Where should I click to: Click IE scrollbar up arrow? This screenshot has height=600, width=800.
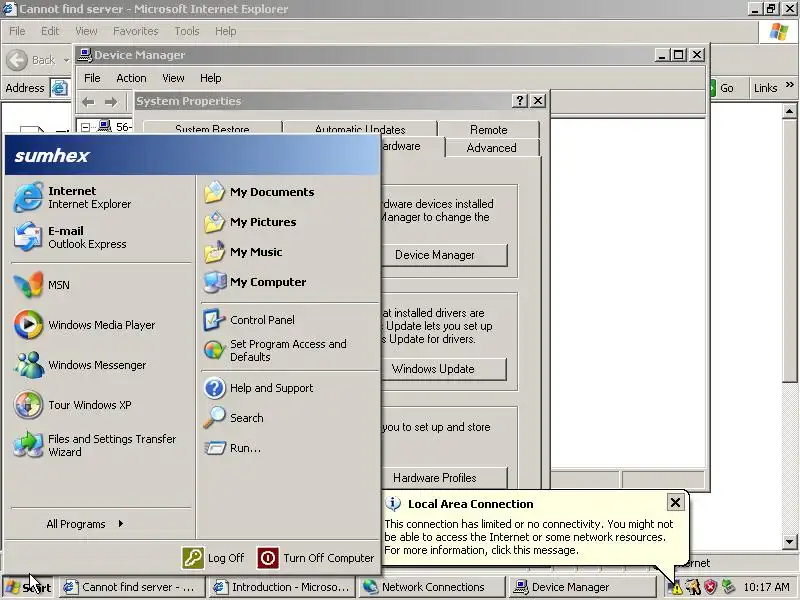(x=789, y=111)
